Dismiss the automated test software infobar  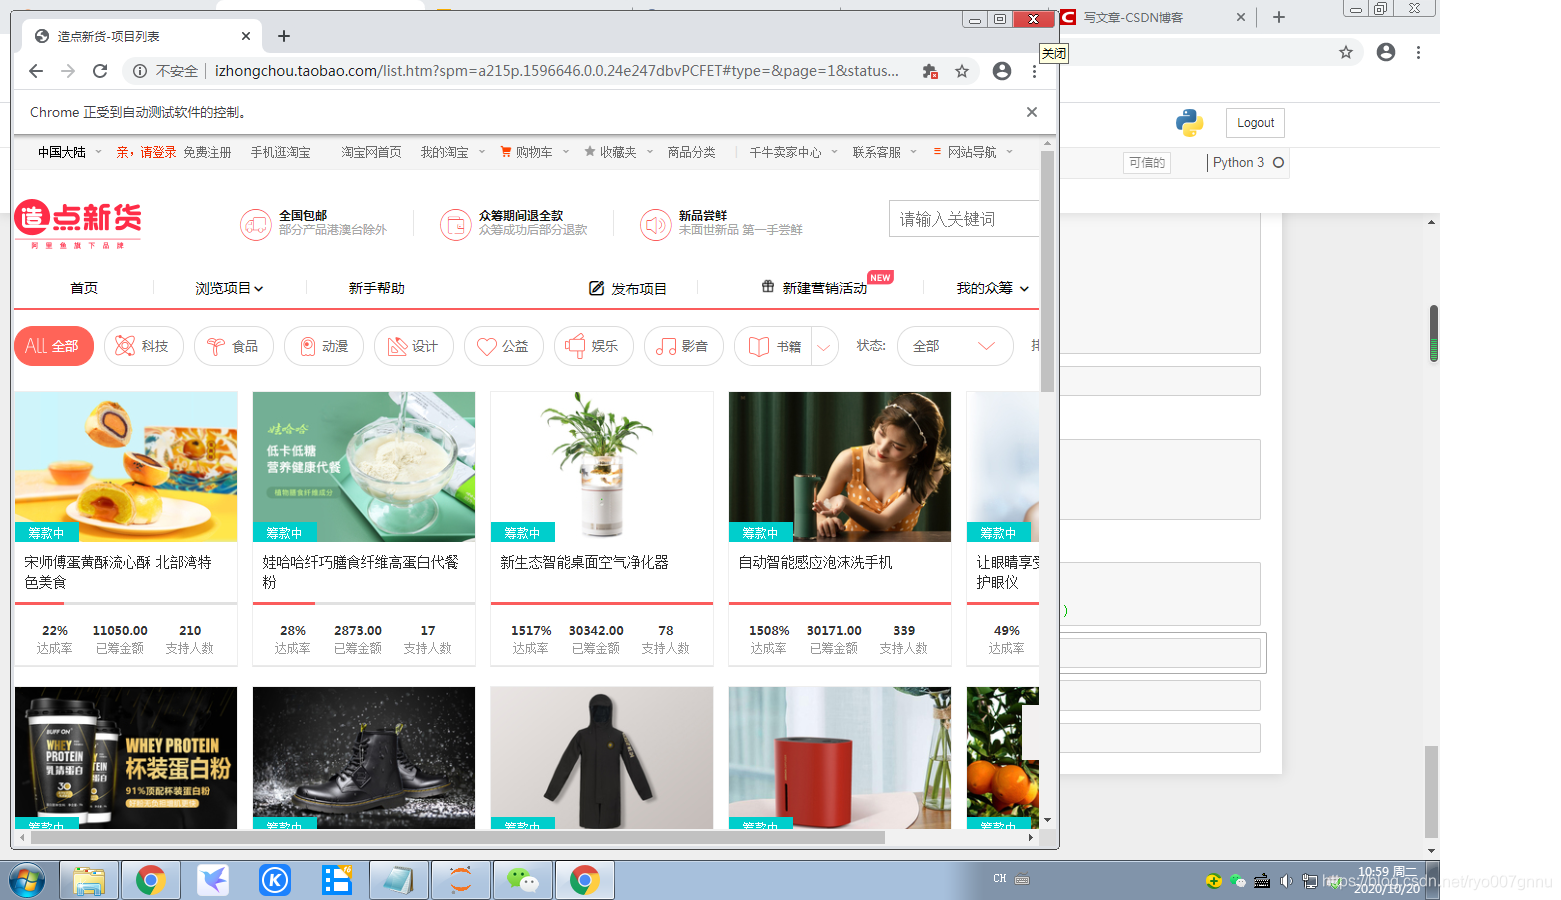(1032, 112)
